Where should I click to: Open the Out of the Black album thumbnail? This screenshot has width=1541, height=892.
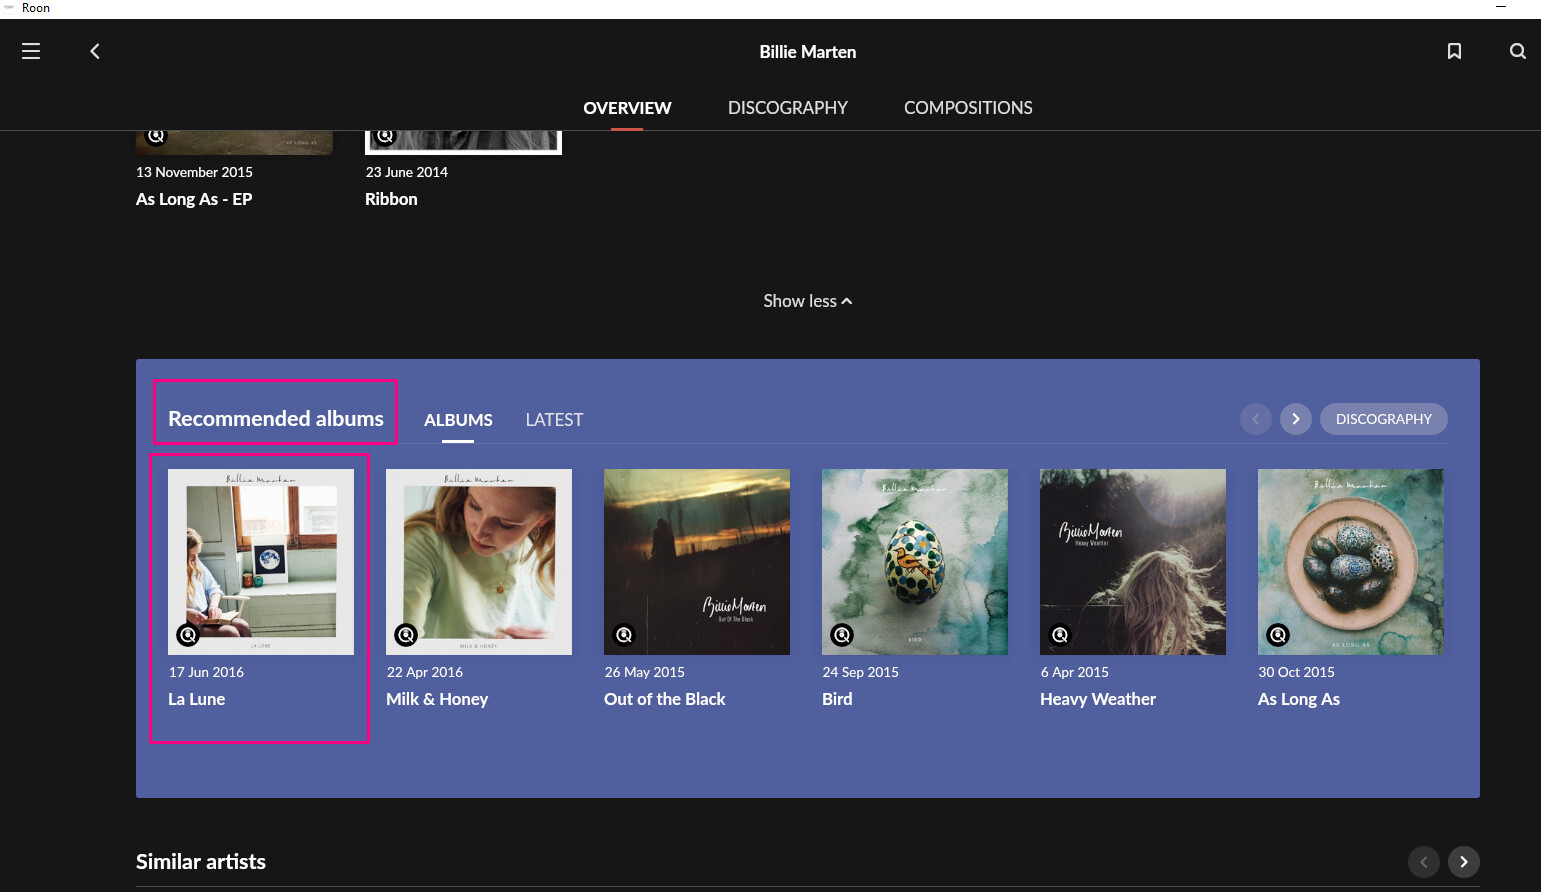pos(696,561)
